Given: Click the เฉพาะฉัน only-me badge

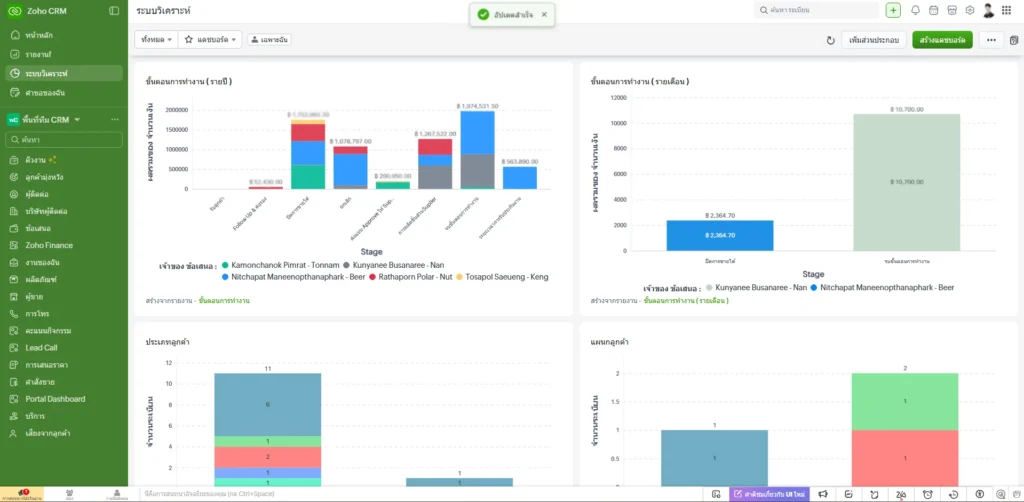Looking at the screenshot, I should 269,40.
